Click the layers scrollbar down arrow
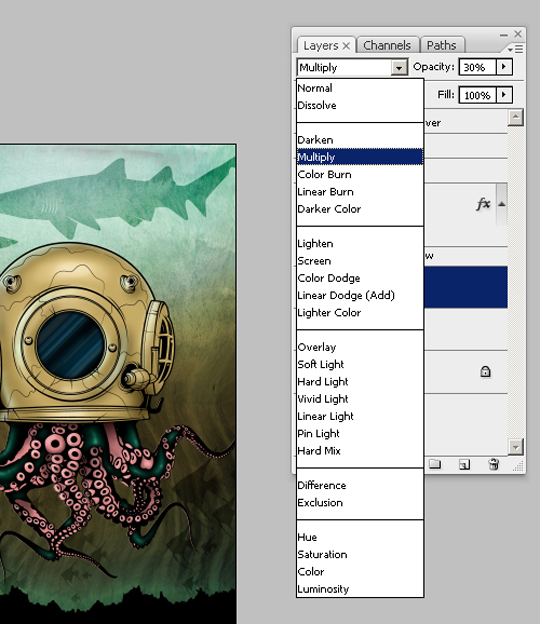The image size is (540, 624). click(515, 447)
